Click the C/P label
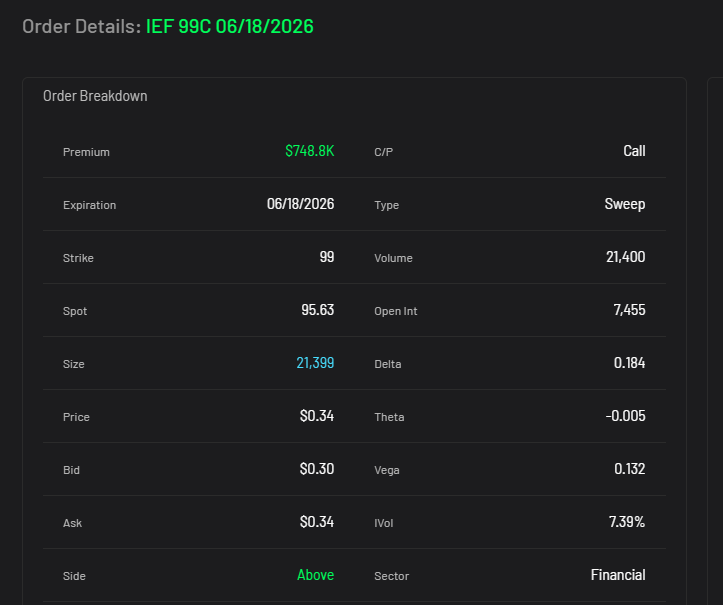Image resolution: width=723 pixels, height=605 pixels. coord(384,152)
